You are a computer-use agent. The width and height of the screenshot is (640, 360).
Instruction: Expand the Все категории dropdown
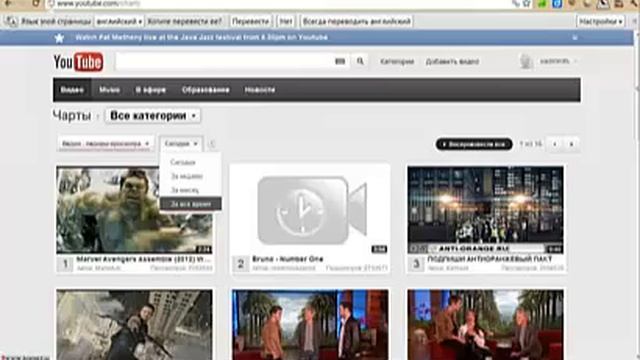(153, 116)
